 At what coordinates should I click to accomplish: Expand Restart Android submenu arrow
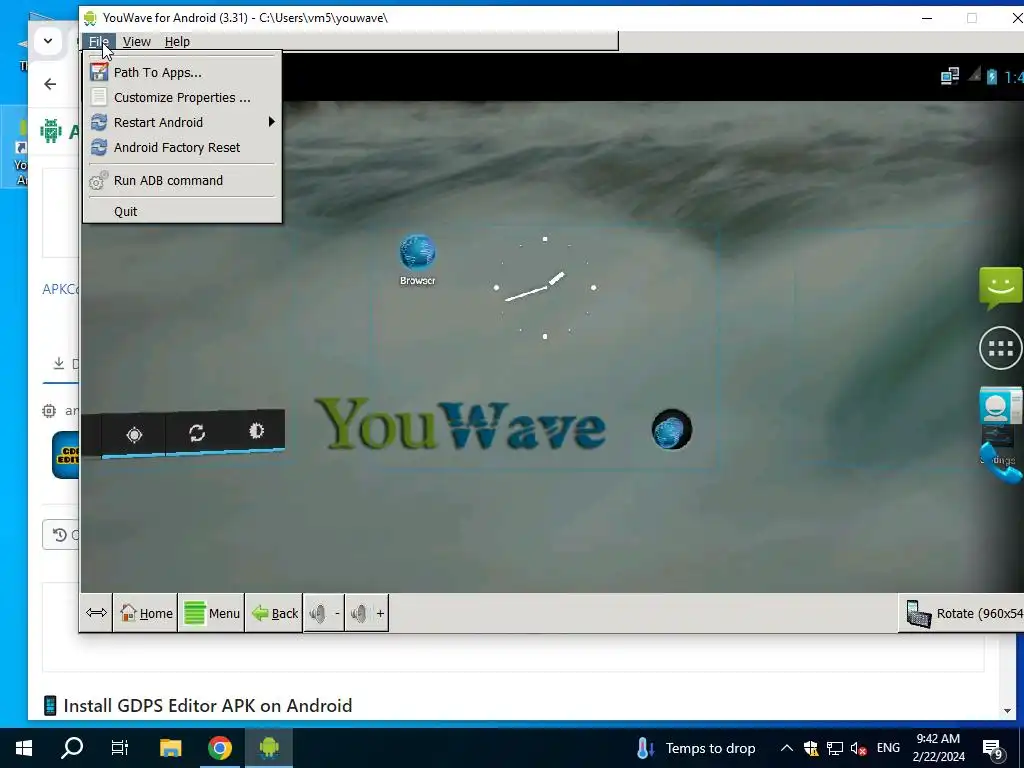point(271,122)
